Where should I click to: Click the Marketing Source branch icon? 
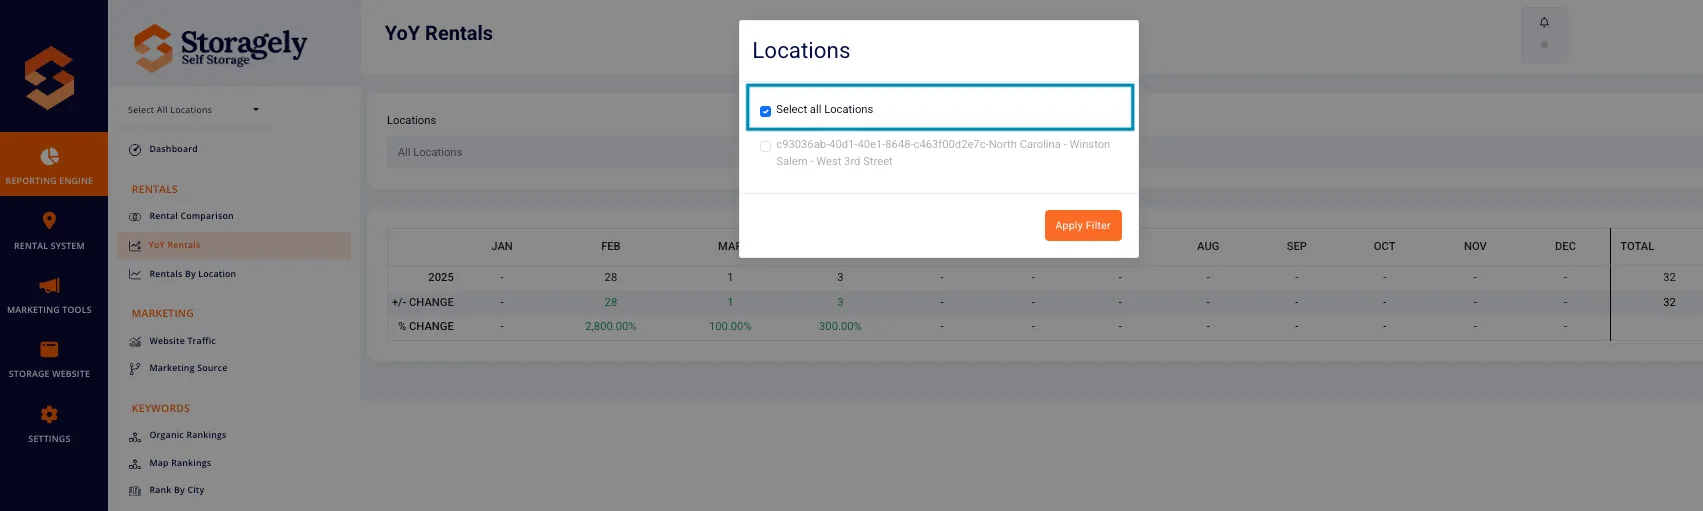click(135, 368)
